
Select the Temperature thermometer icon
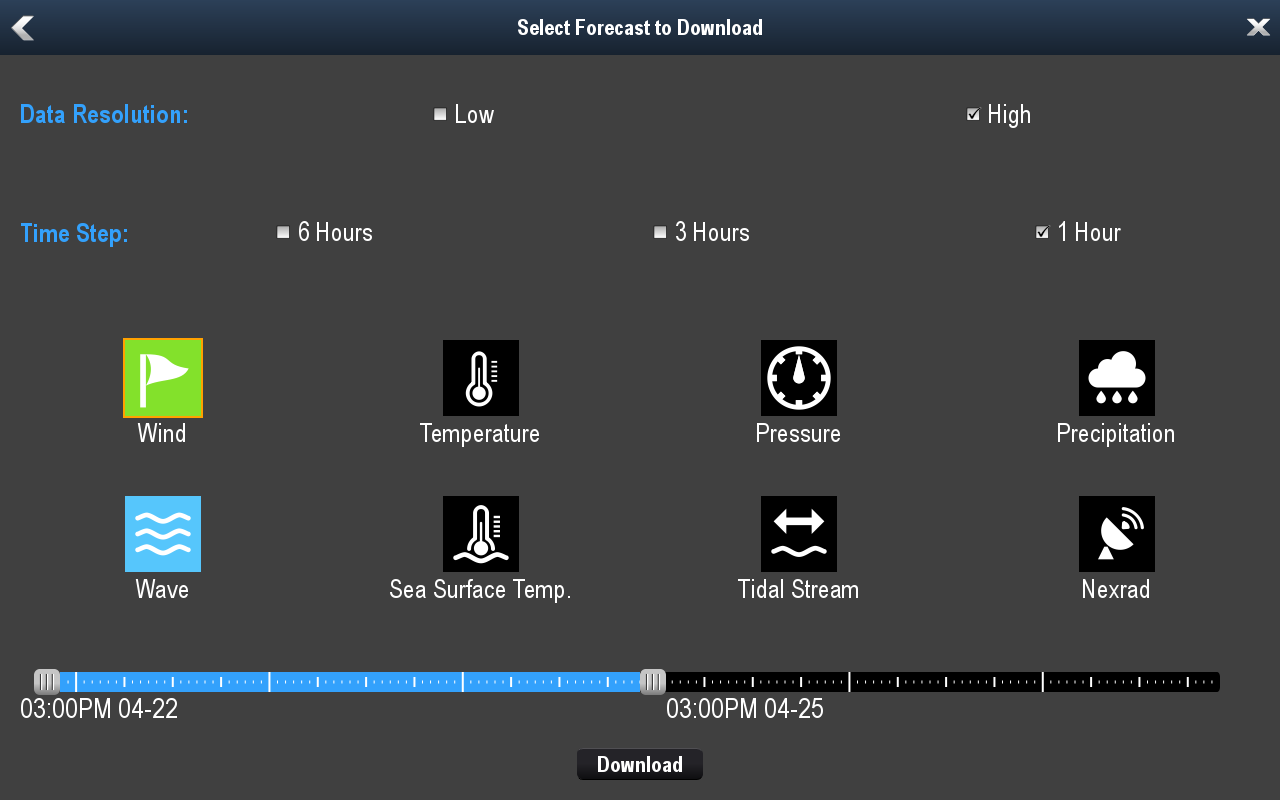[481, 378]
